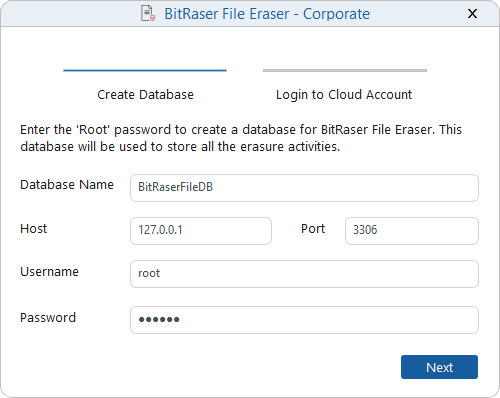Click the 'BitRaser File Eraser - Corporate' title text
Image resolution: width=500 pixels, height=398 pixels.
[267, 14]
